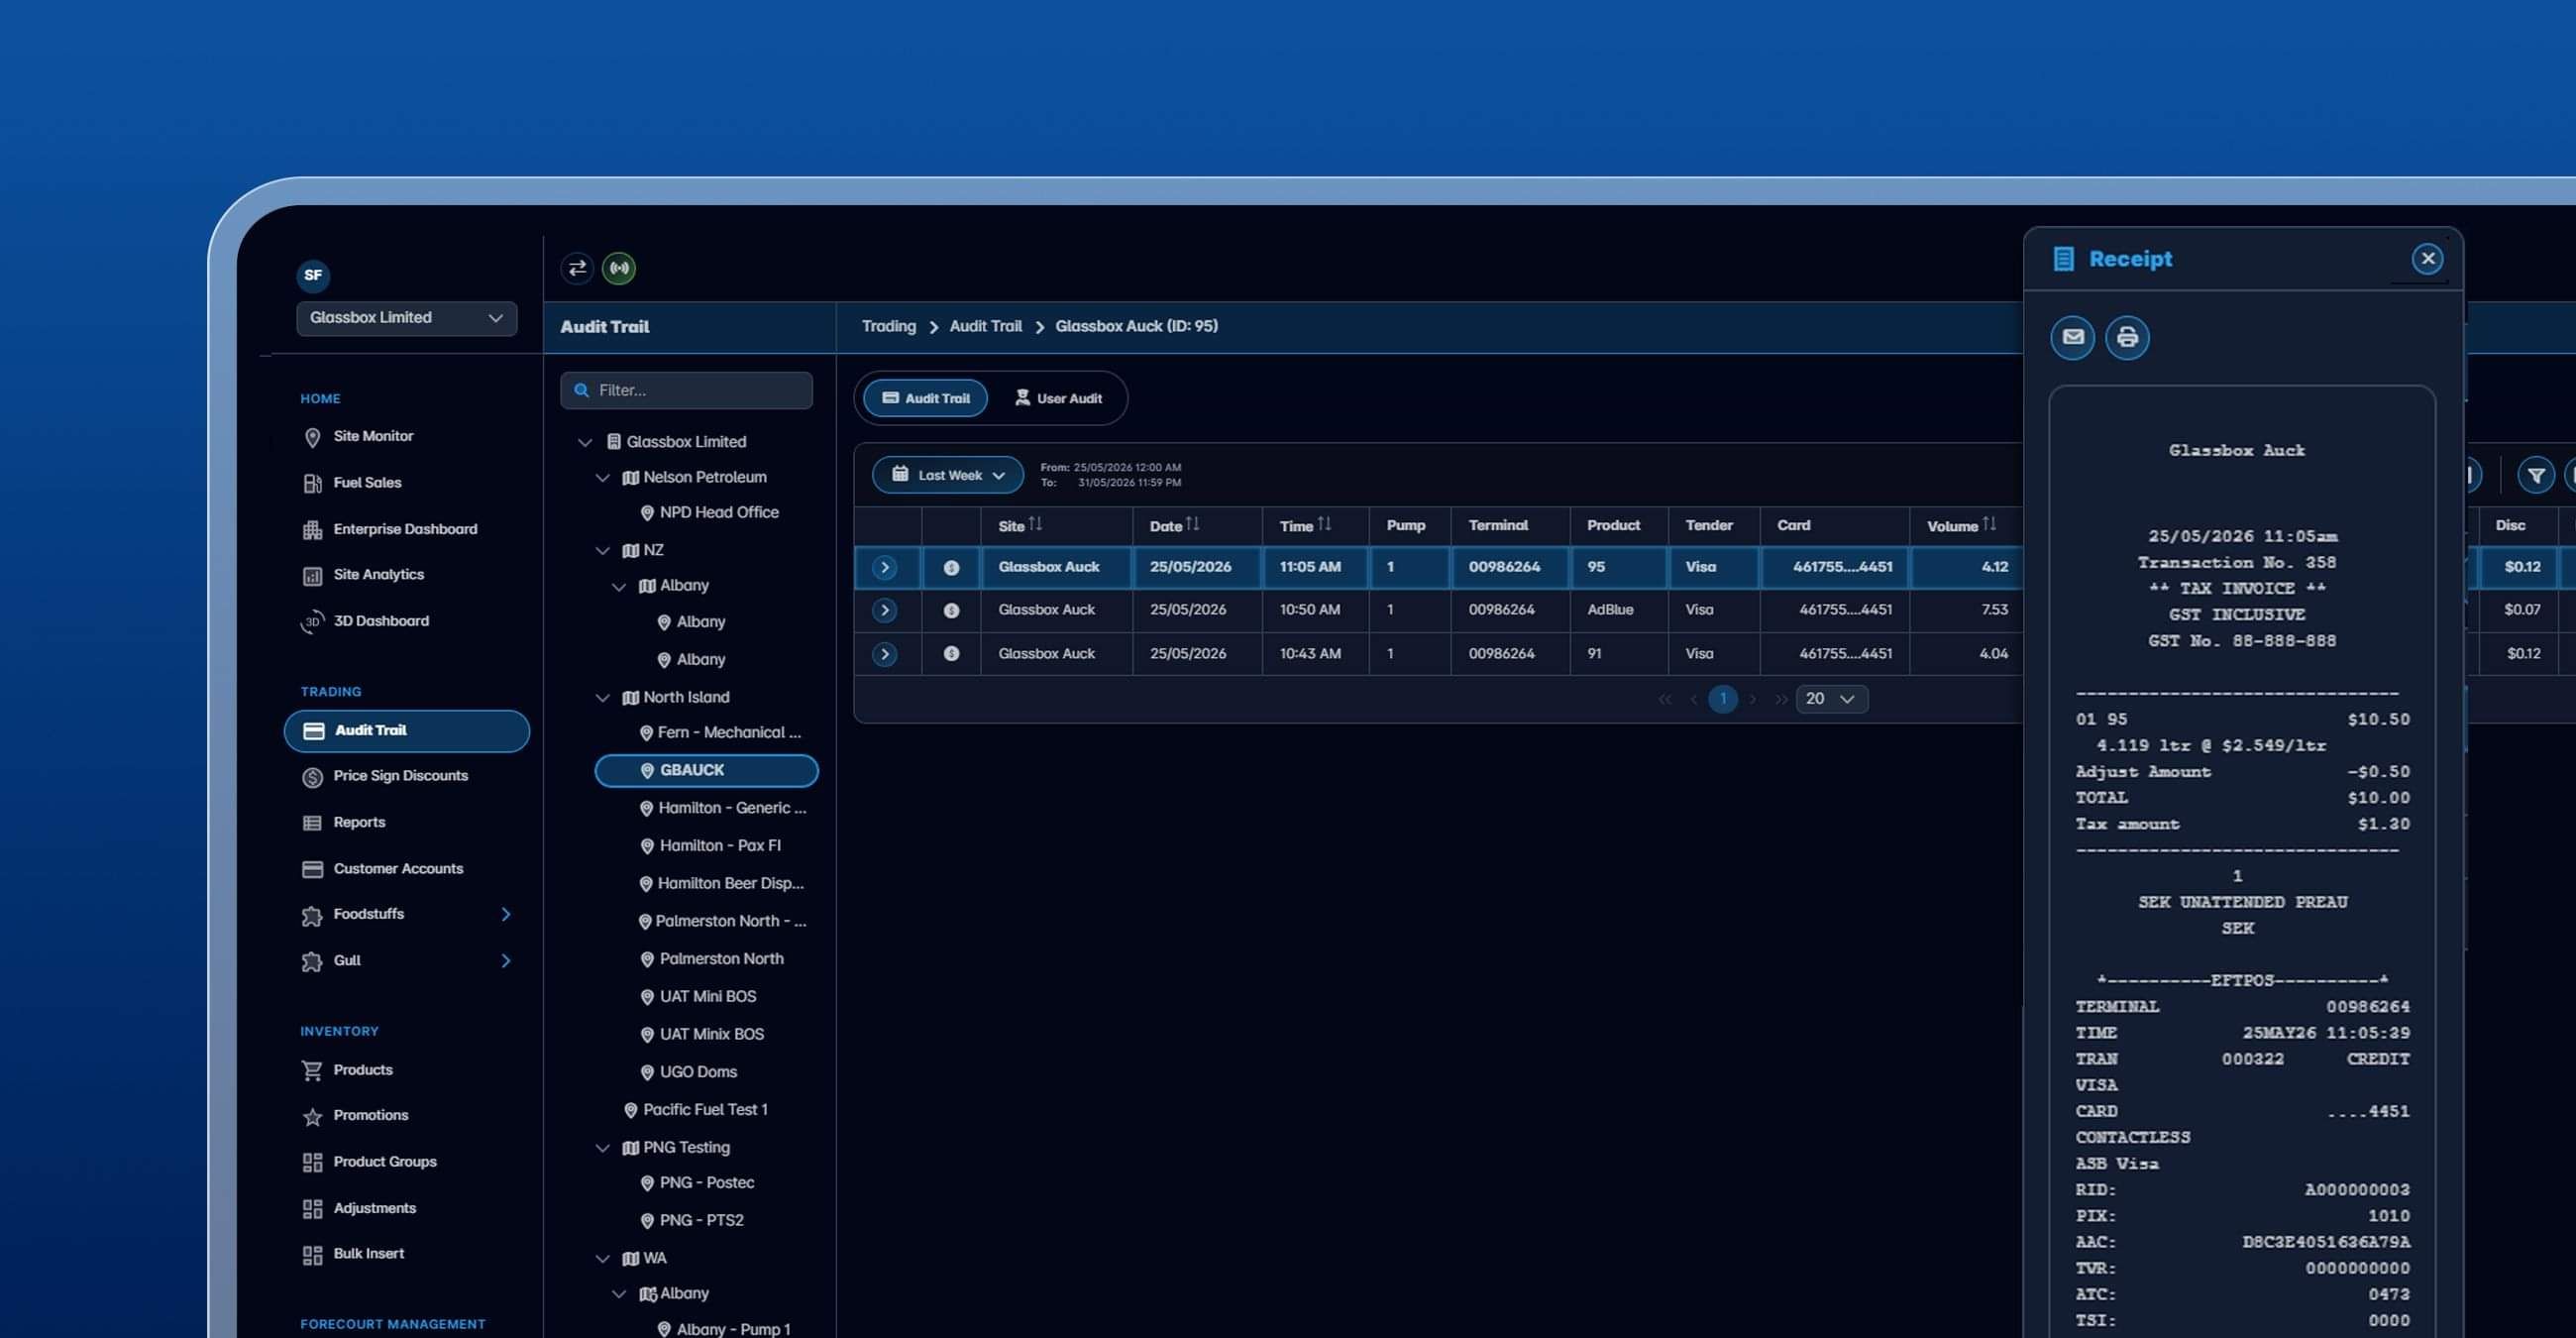Click info icon on 10:50 AM row
Screen dimensions: 2576x1338
tap(951, 610)
